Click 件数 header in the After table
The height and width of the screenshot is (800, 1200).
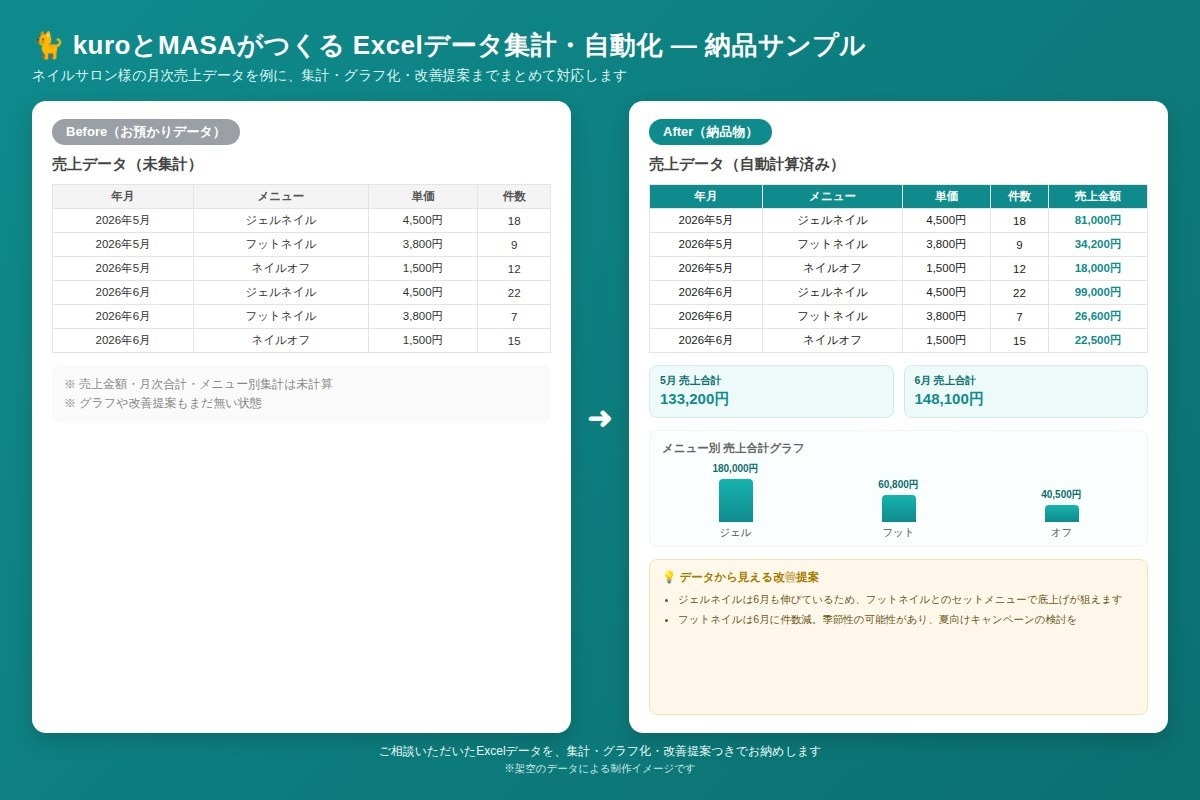tap(1019, 196)
